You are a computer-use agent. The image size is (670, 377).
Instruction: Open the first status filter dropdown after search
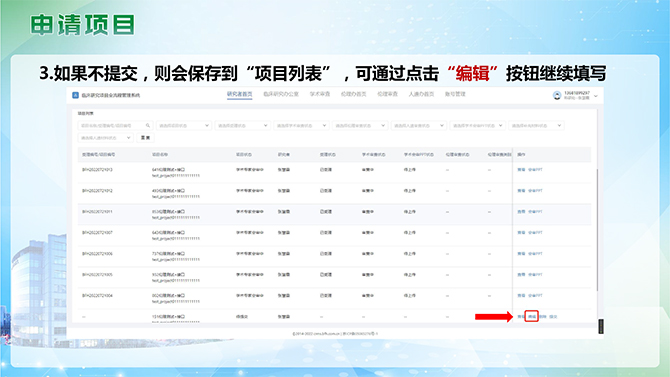pos(183,126)
